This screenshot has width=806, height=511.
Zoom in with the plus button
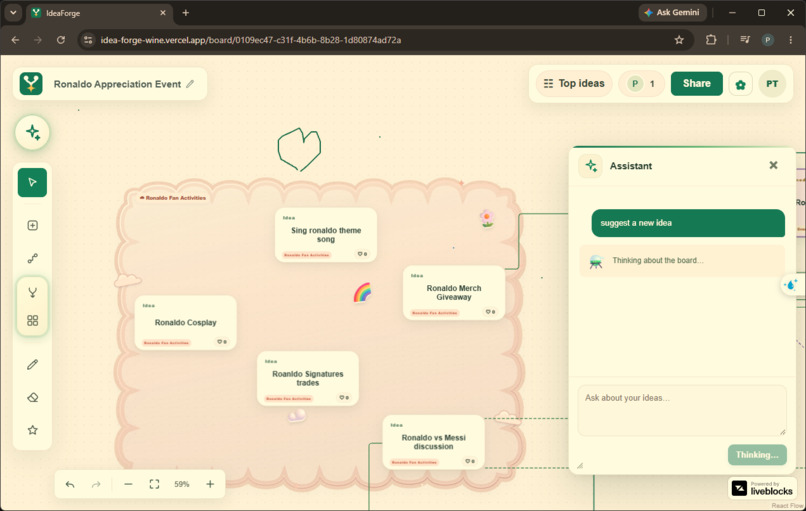(x=210, y=484)
